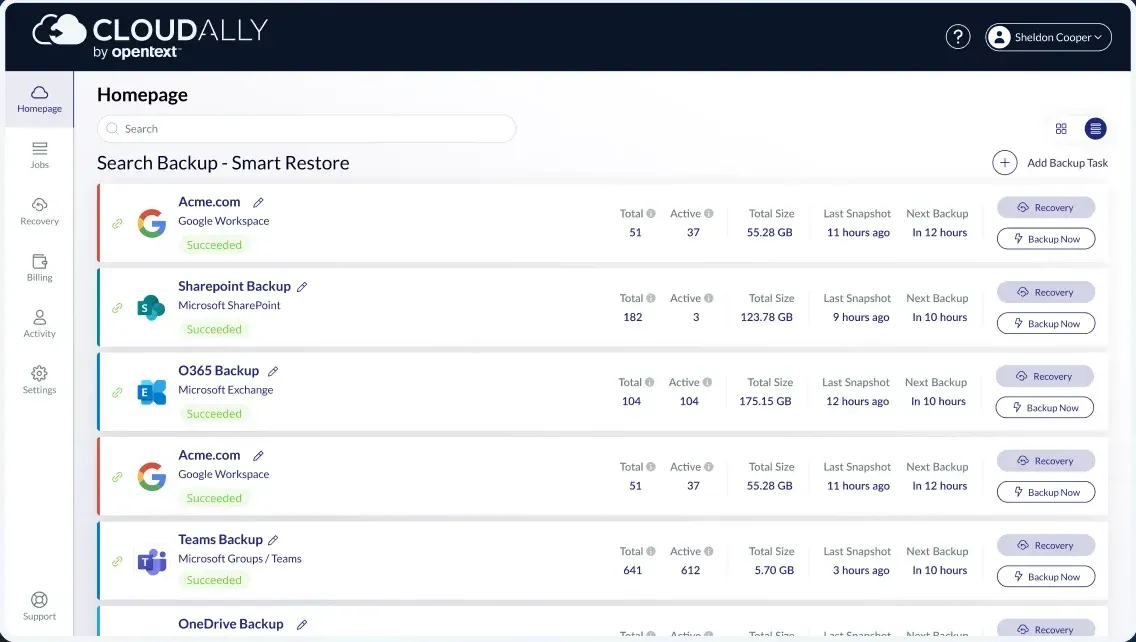
Task: Switch to grid view layout
Action: pyautogui.click(x=1061, y=128)
